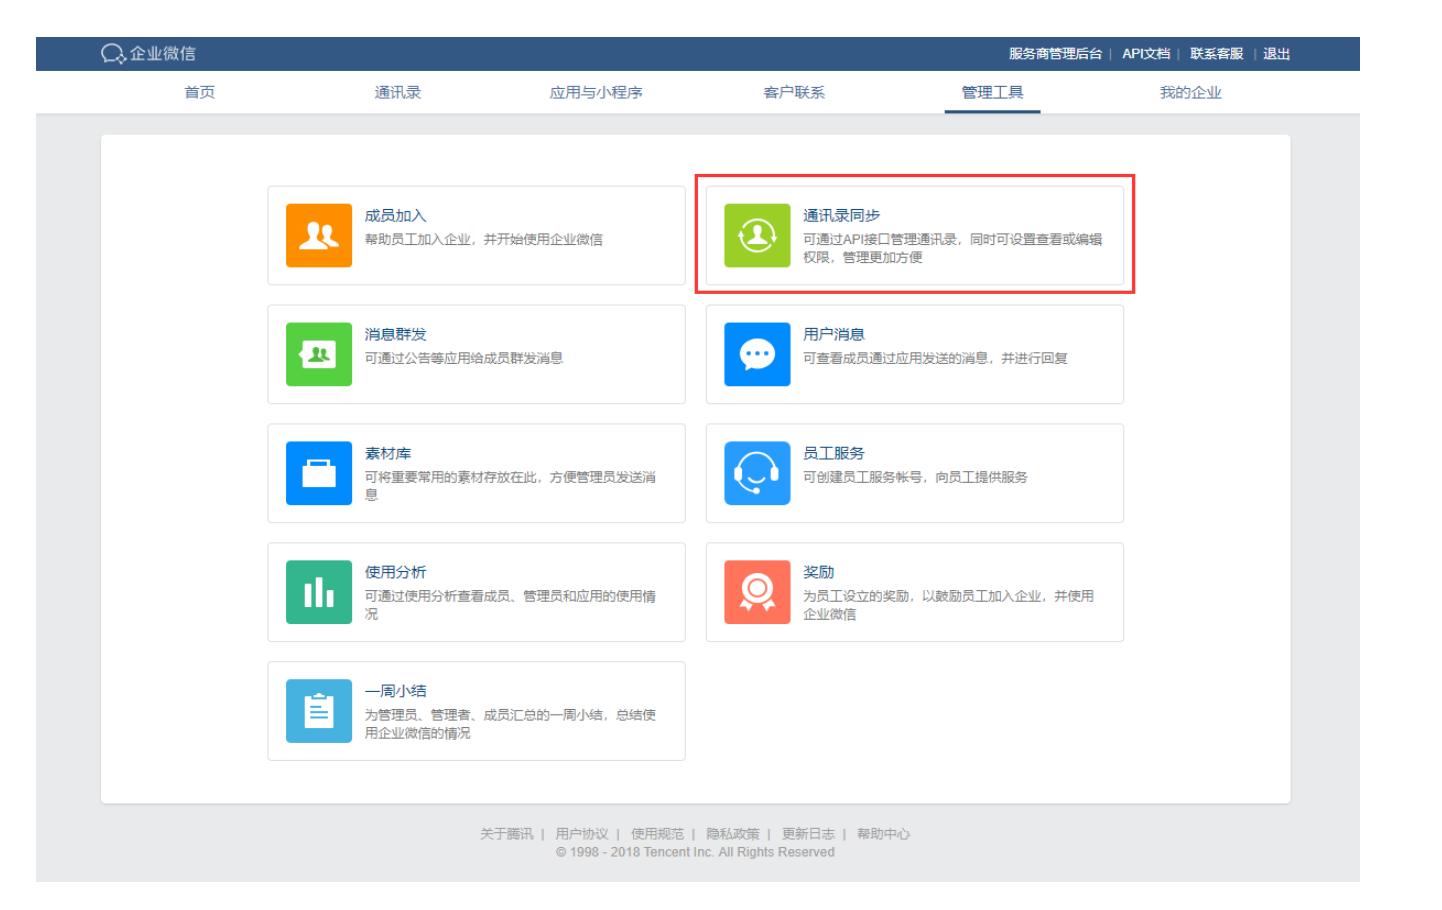The width and height of the screenshot is (1442, 910).
Task: Go to the 通讯录 tab
Action: [397, 93]
